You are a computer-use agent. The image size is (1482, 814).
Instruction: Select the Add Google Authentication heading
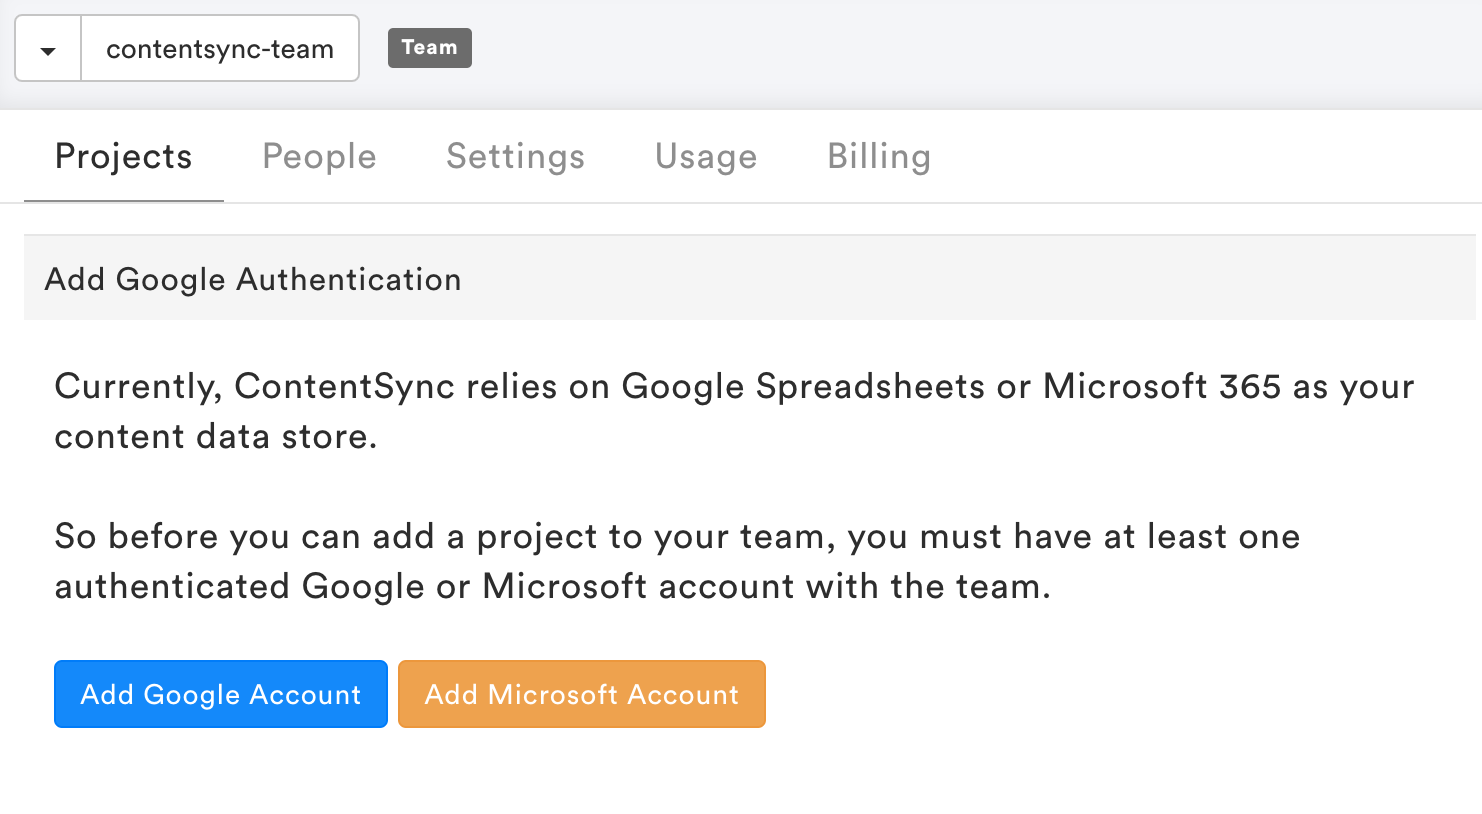pos(253,279)
